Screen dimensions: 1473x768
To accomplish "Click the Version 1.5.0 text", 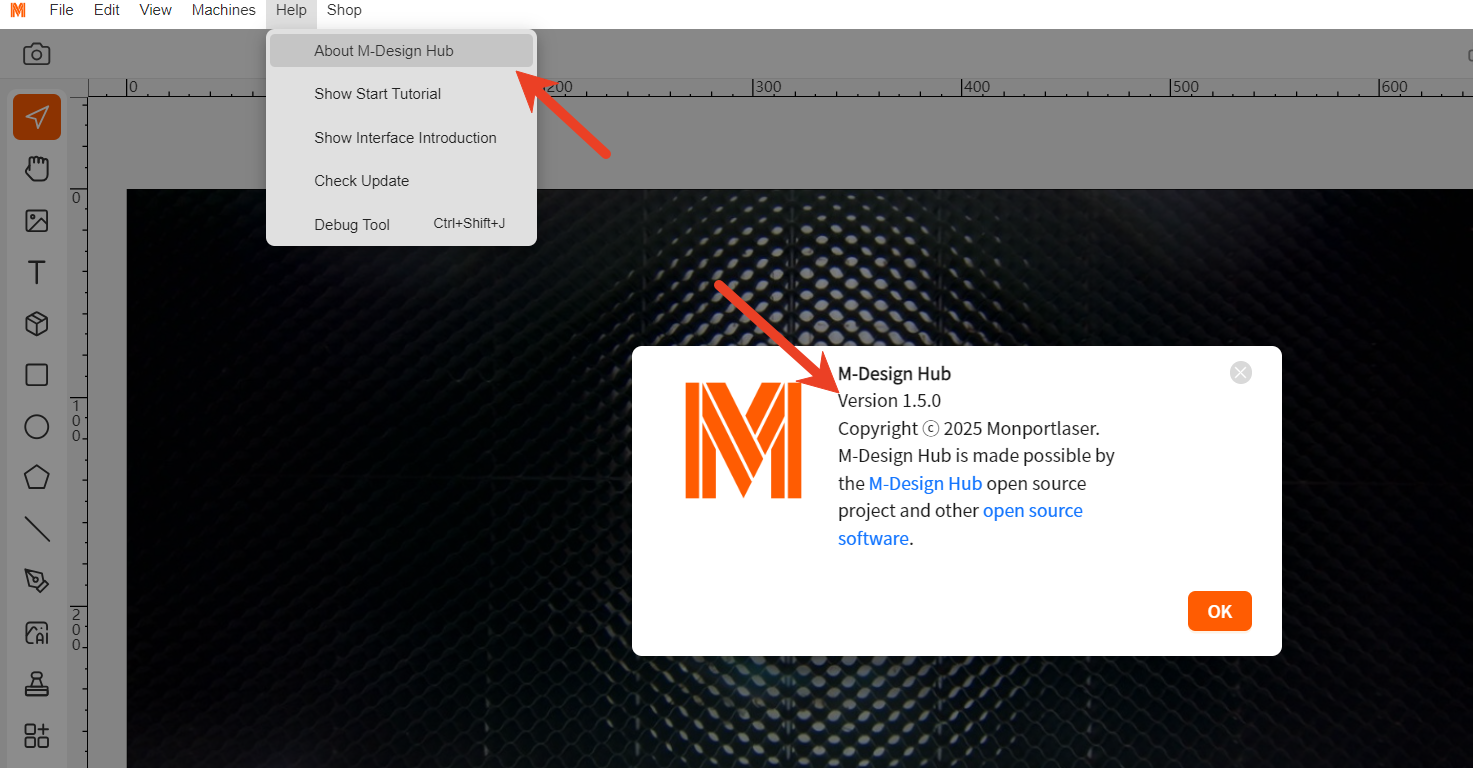I will [889, 401].
